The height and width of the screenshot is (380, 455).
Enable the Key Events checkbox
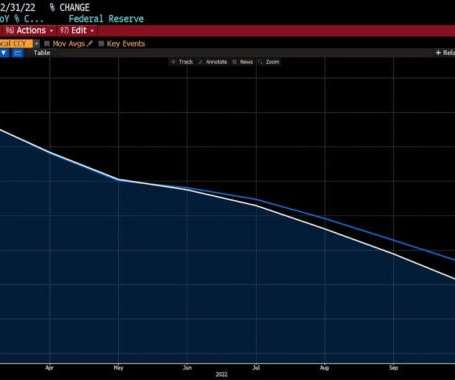click(101, 44)
